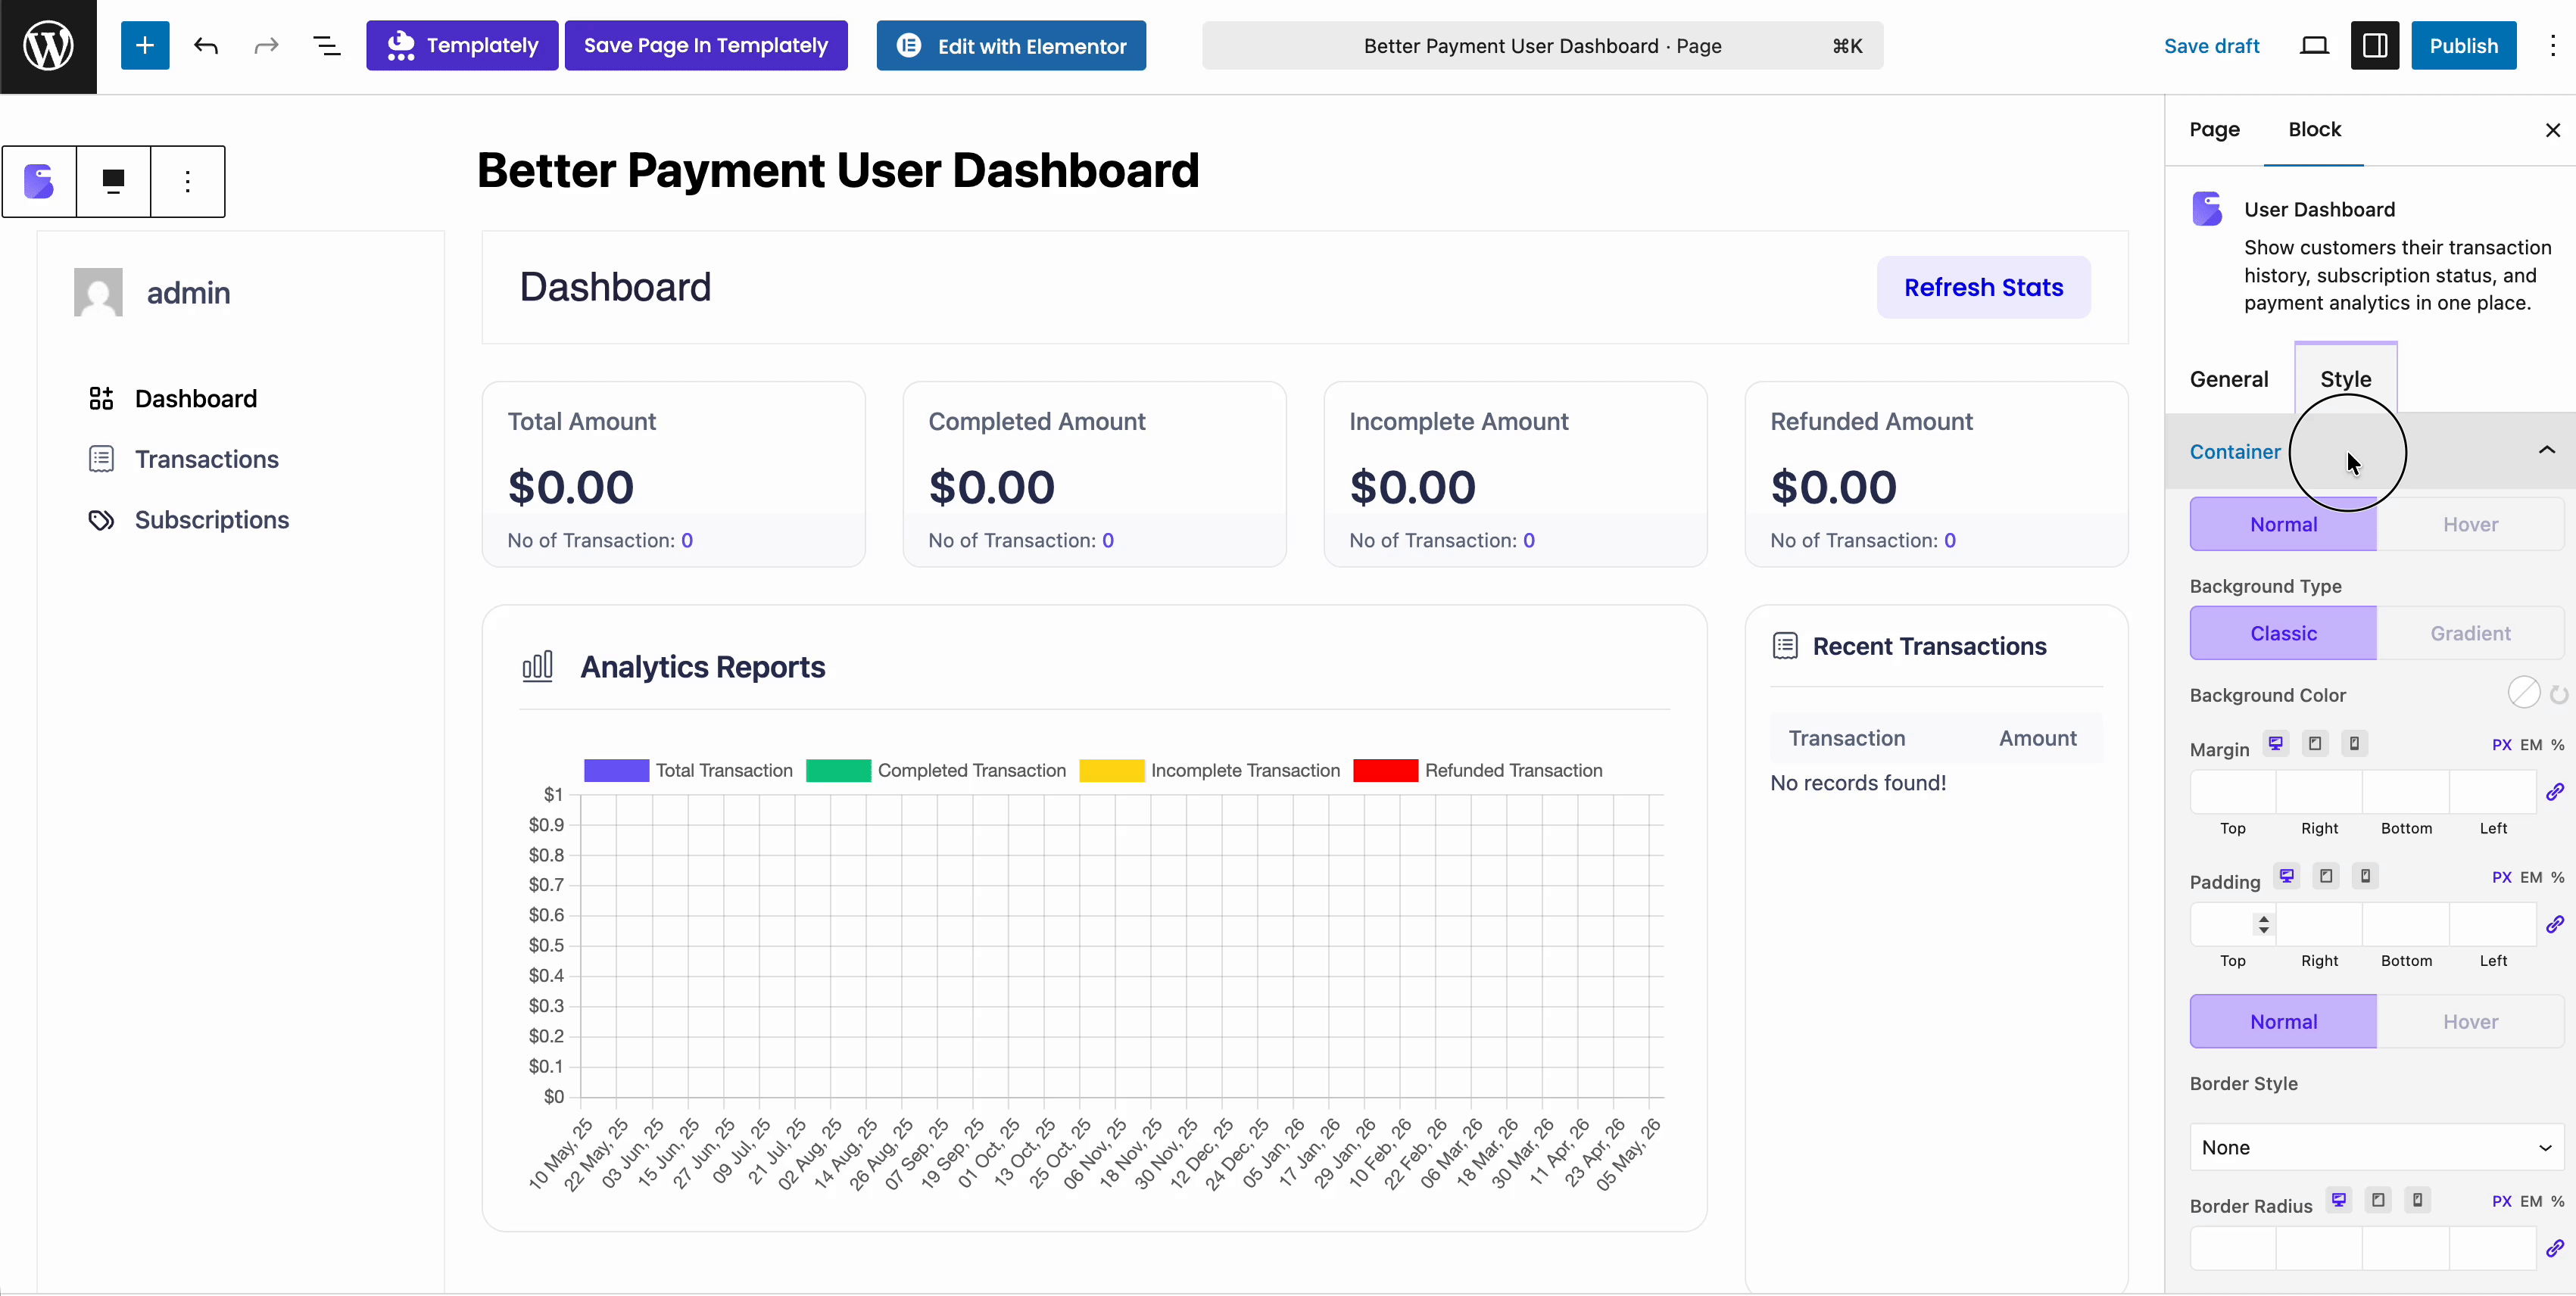The image size is (2576, 1296).
Task: Switch to the Page sidebar tab
Action: click(x=2214, y=130)
